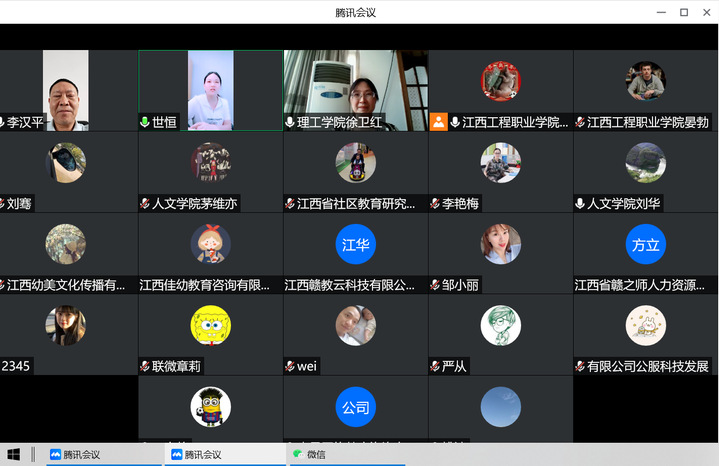Click the name label 江西佳幼教育咨询有限
Viewport: 719px width, 466px height.
pyautogui.click(x=205, y=285)
